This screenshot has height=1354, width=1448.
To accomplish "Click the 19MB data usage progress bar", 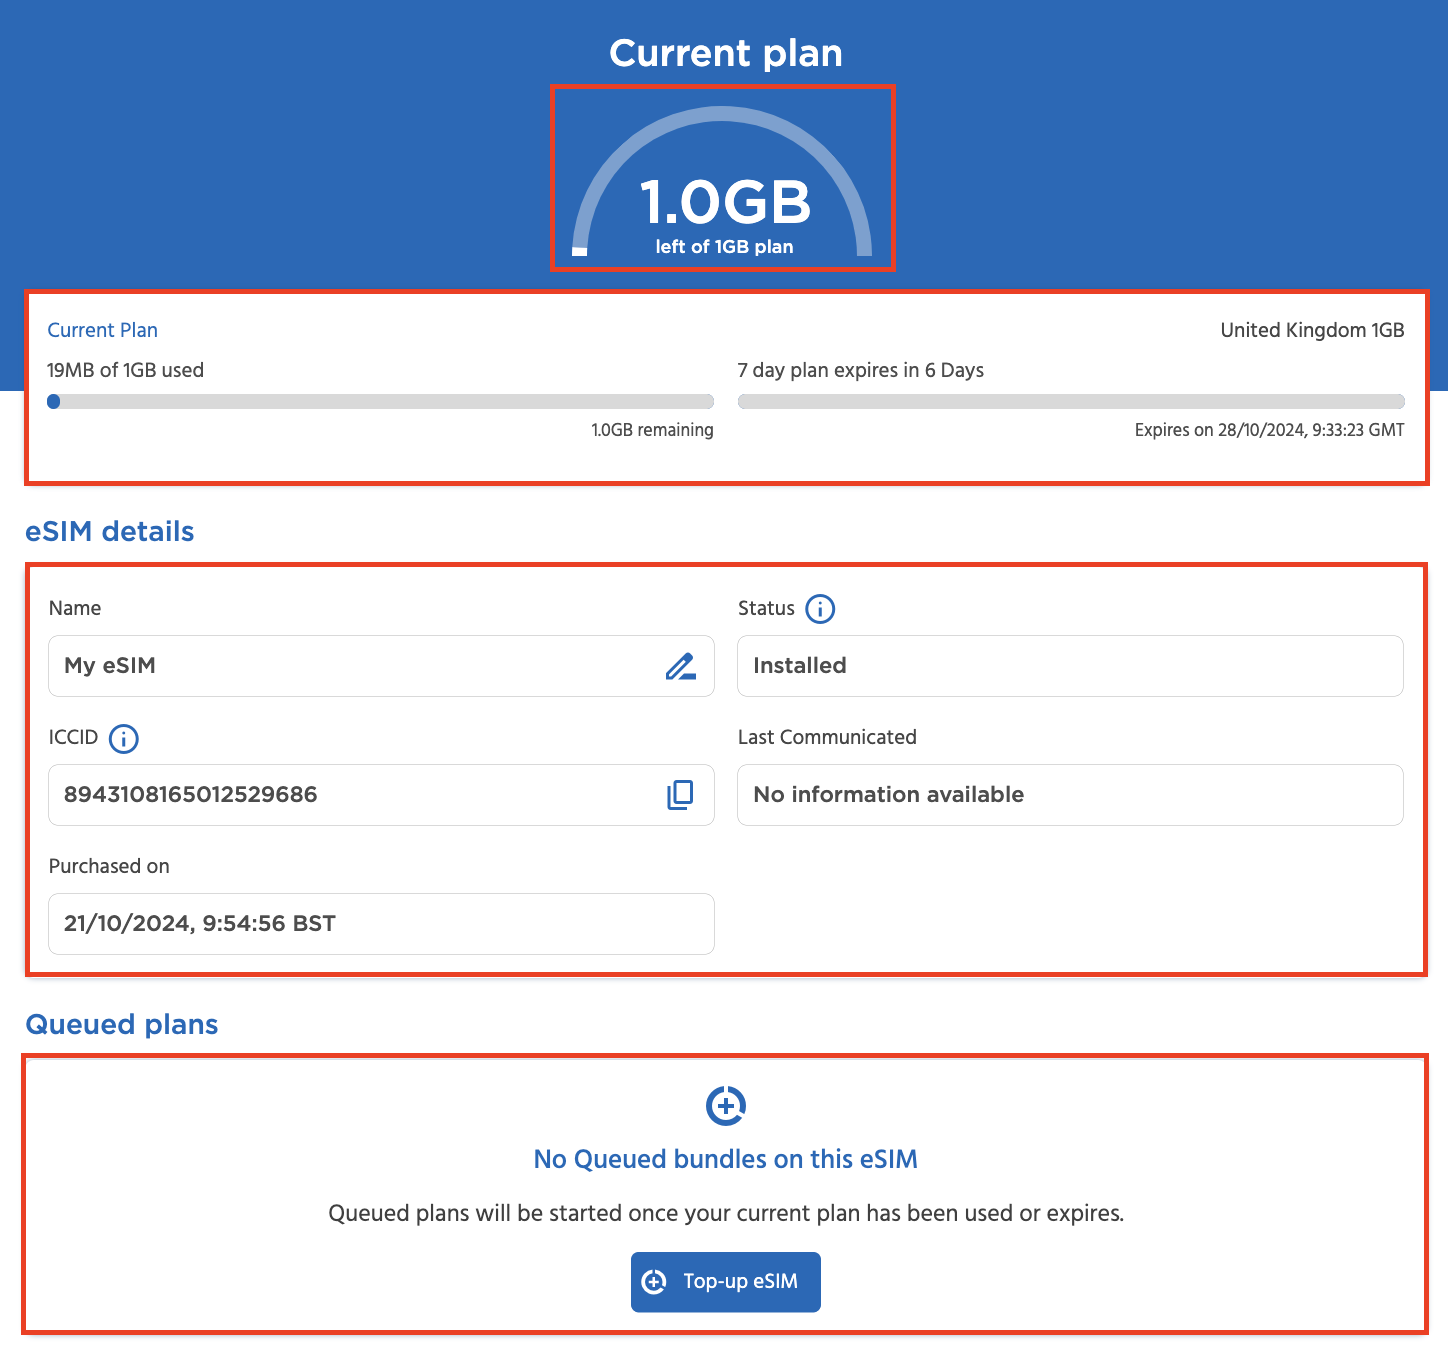I will coord(380,402).
